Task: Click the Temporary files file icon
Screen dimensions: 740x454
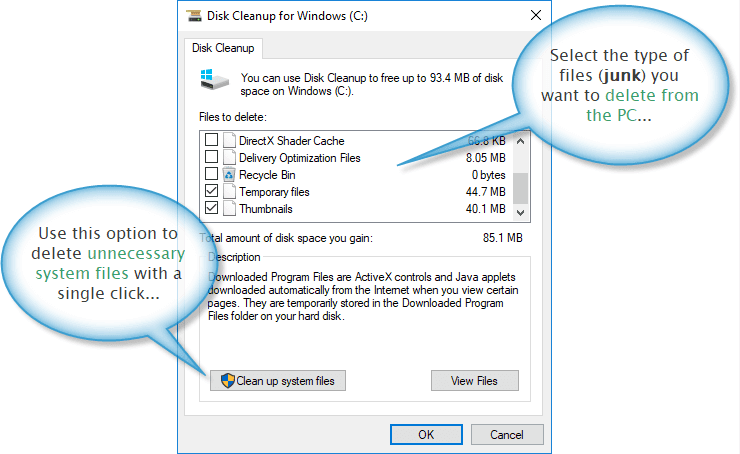Action: [x=229, y=191]
